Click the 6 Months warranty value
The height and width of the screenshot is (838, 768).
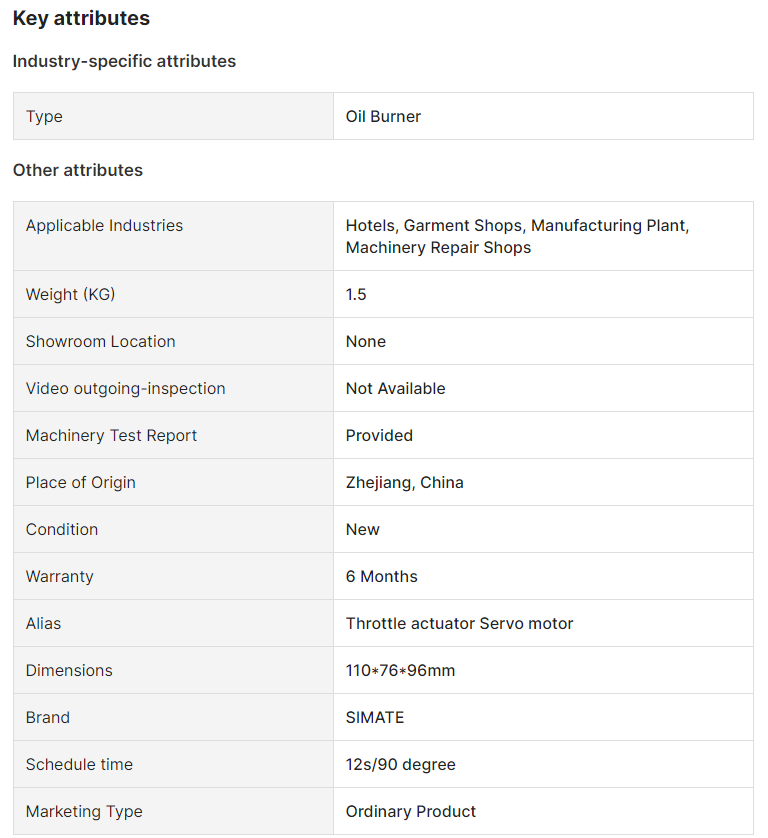tap(382, 577)
